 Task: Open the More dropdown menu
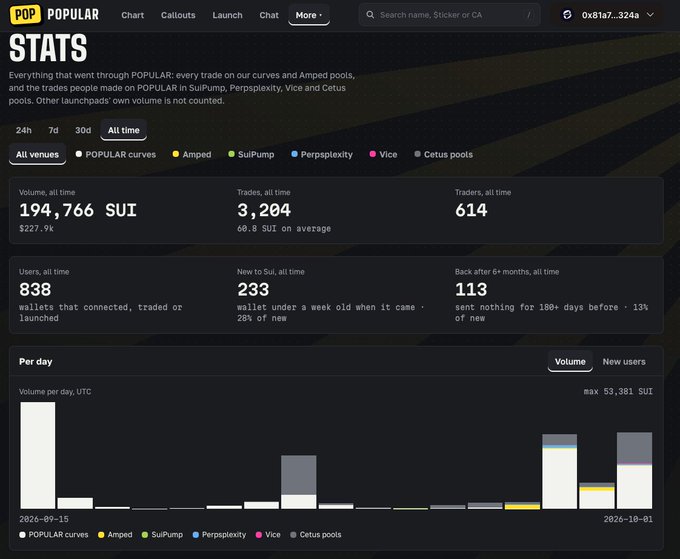pyautogui.click(x=309, y=15)
